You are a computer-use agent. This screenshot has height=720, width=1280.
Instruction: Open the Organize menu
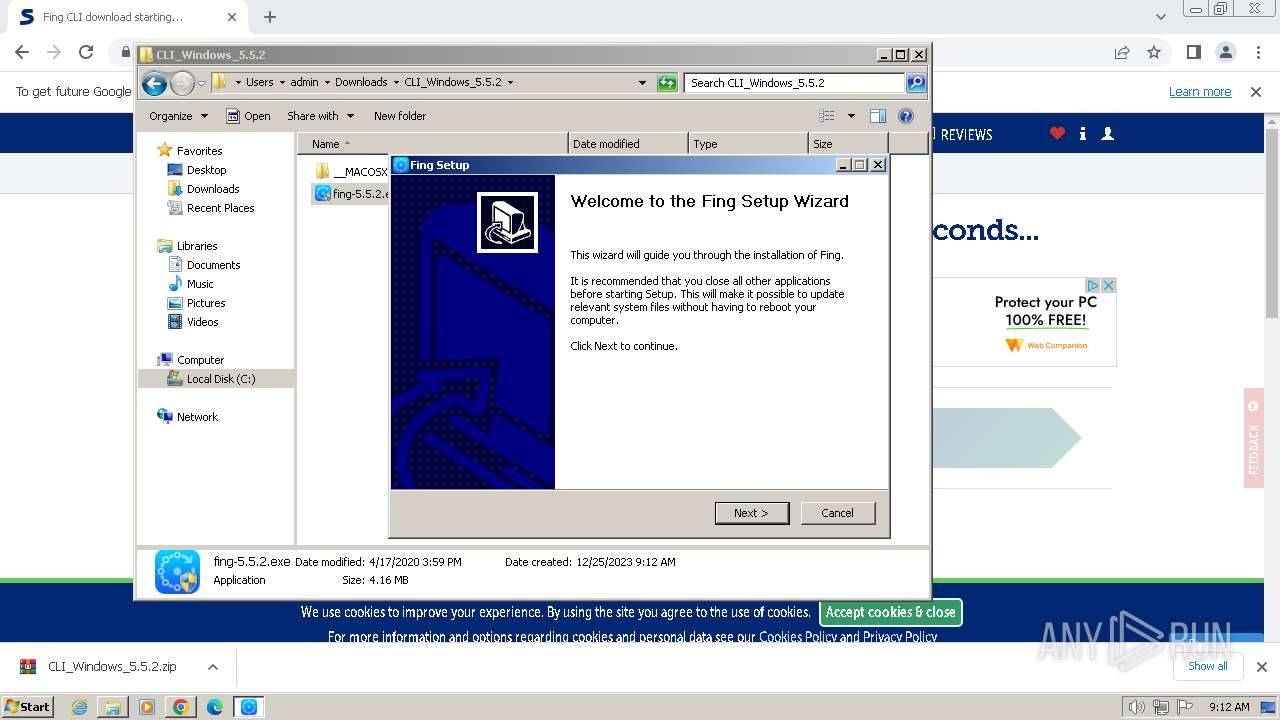[x=178, y=116]
